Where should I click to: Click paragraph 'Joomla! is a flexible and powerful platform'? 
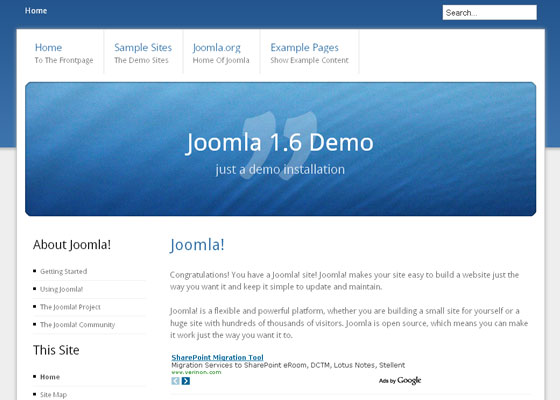349,323
